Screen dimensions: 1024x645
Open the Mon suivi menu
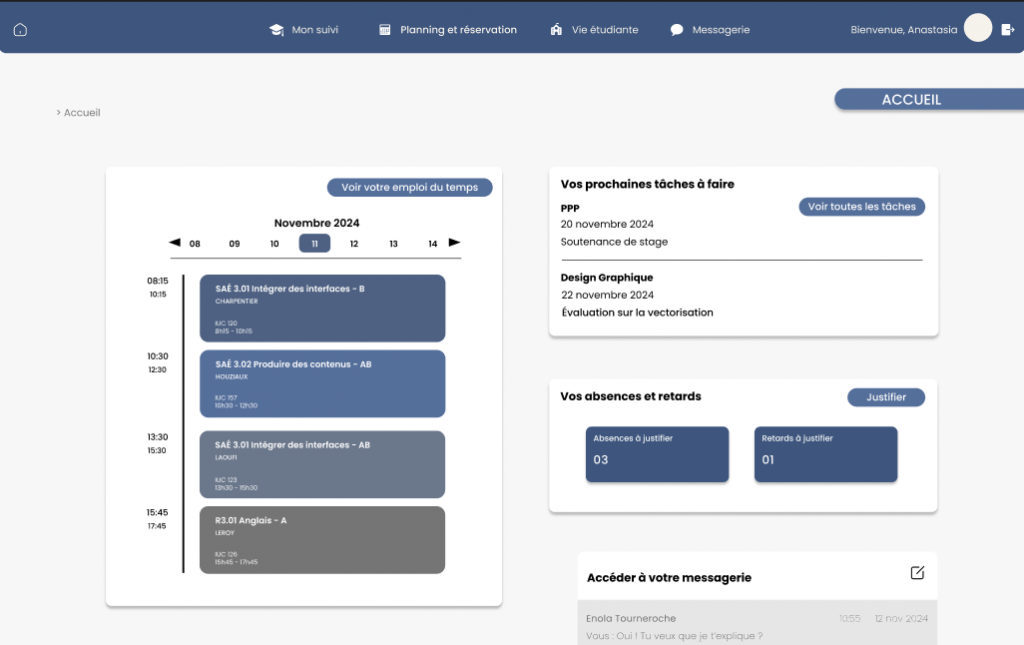pyautogui.click(x=314, y=30)
